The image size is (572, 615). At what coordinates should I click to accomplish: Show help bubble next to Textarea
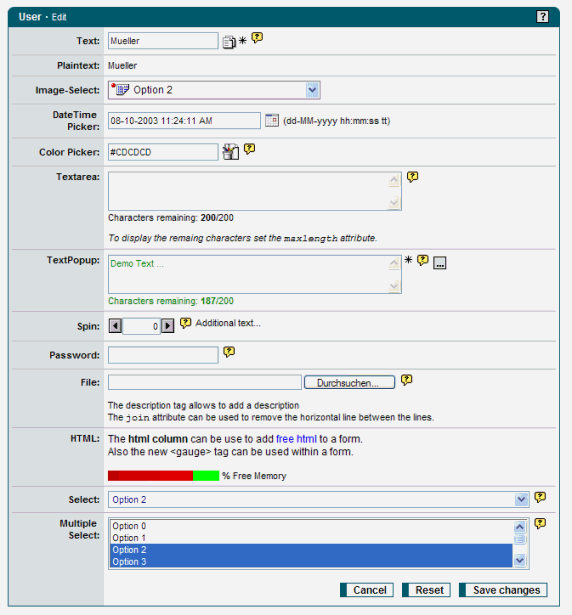point(412,177)
